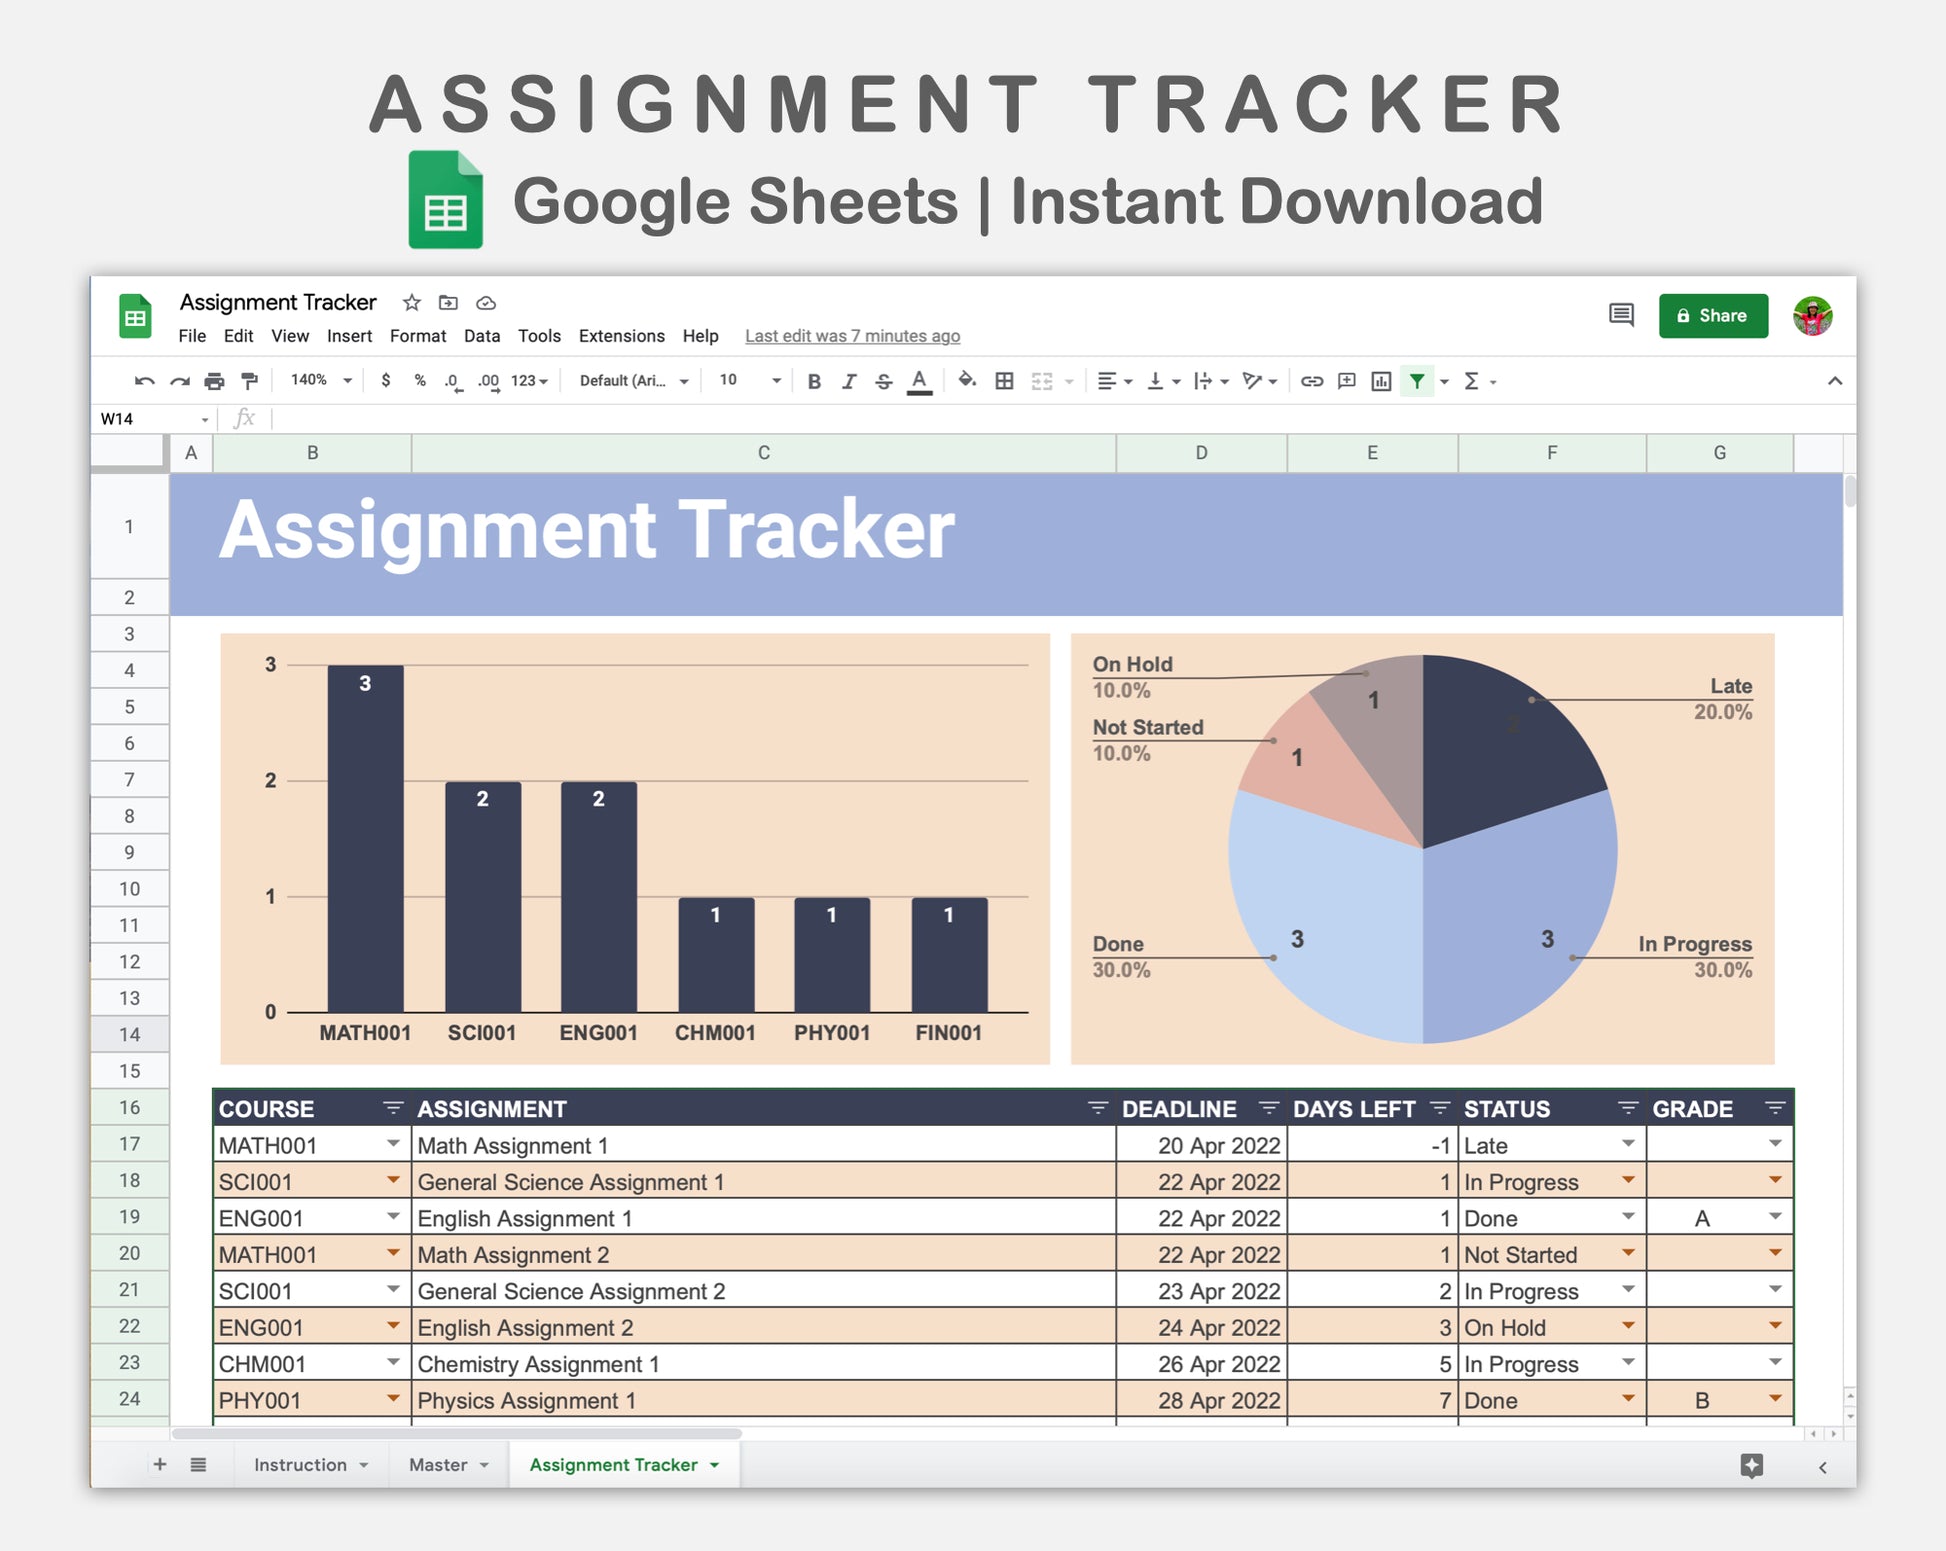
Task: Open the comment history icon
Action: (x=1621, y=315)
